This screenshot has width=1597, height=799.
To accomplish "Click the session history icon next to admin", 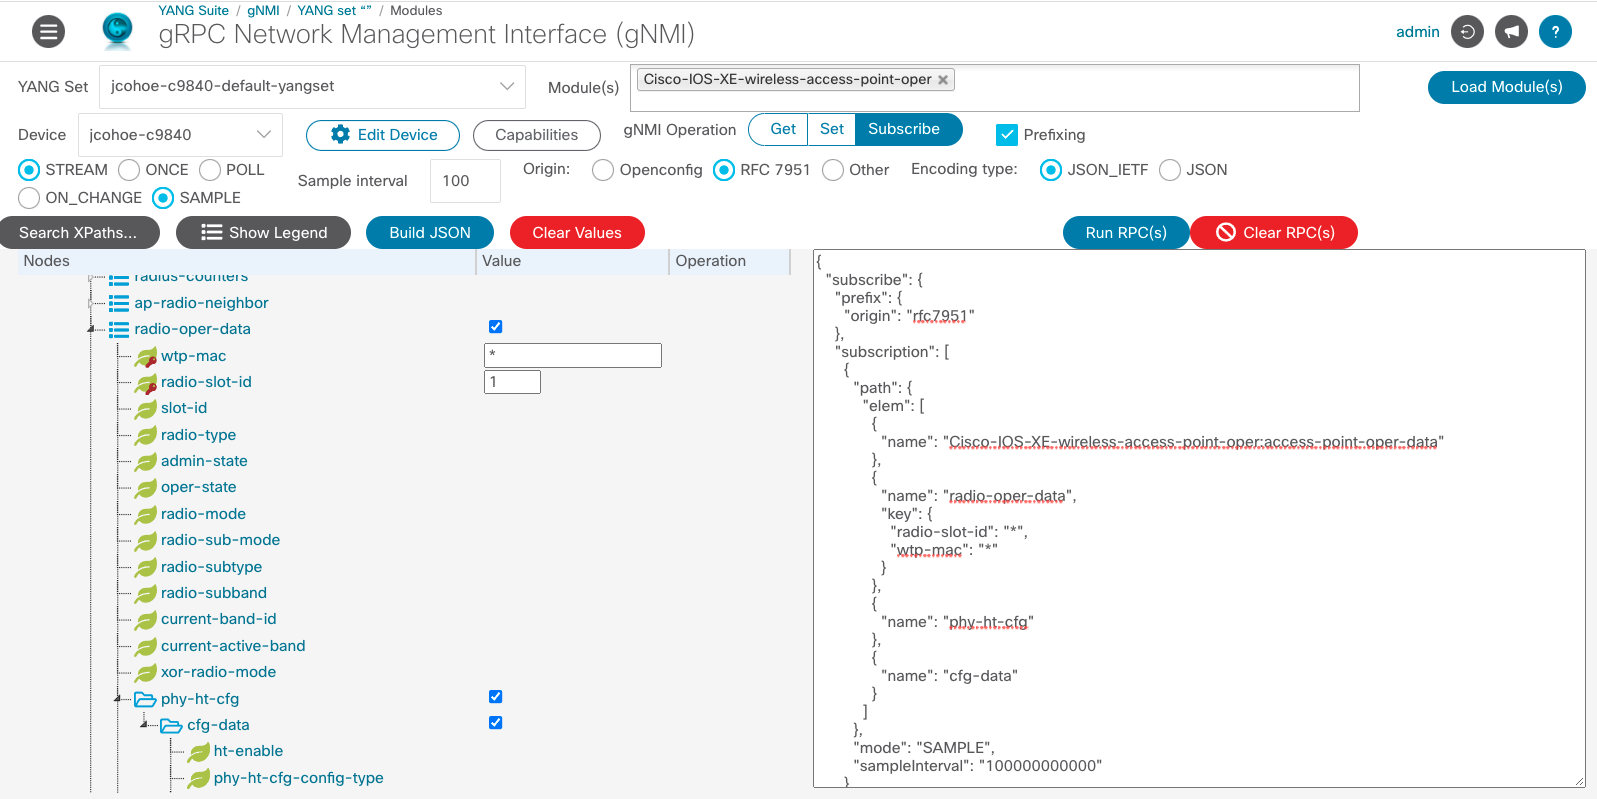I will [1467, 32].
